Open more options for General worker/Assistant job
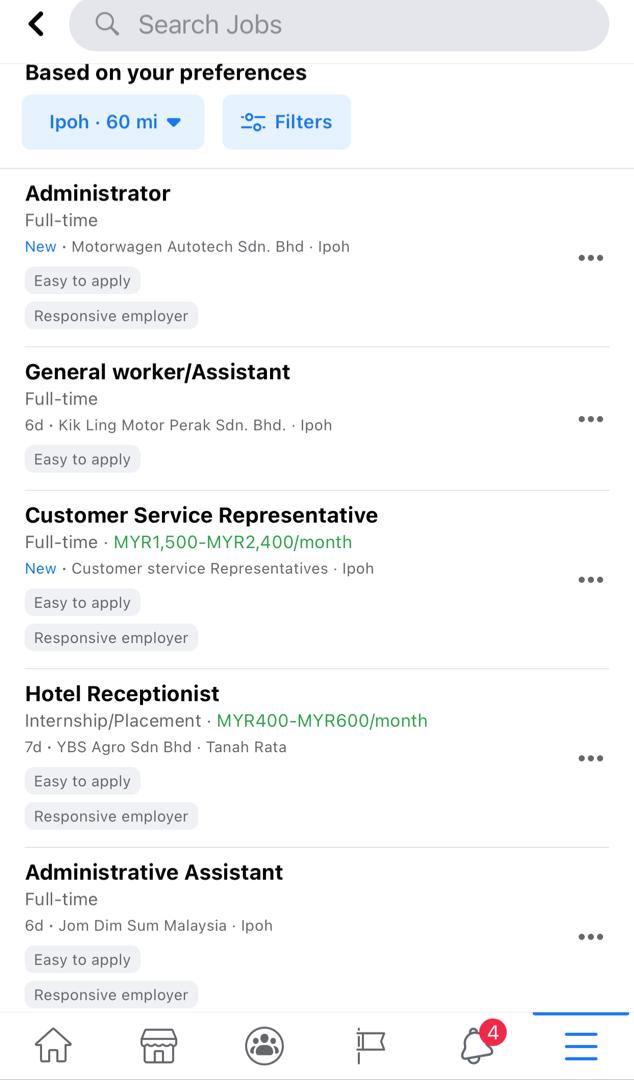The height and width of the screenshot is (1080, 634). [x=591, y=419]
